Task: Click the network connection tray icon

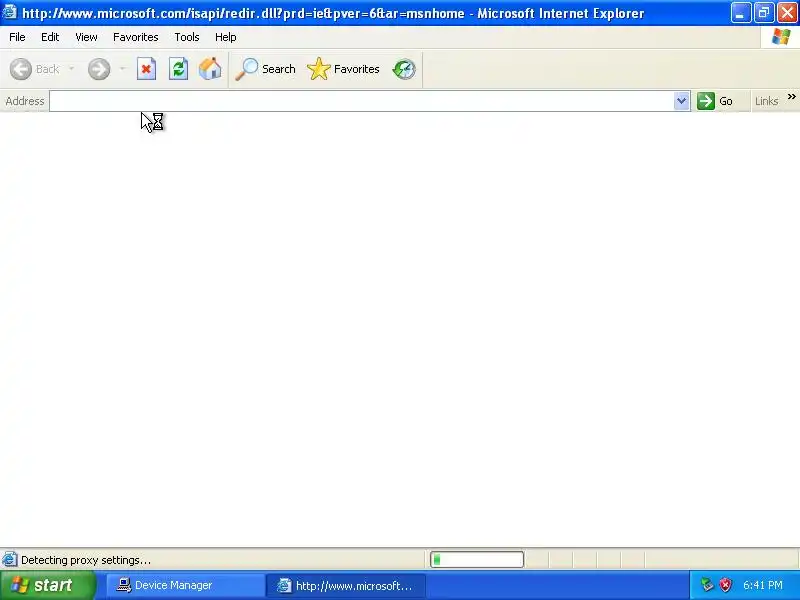Action: coord(707,585)
